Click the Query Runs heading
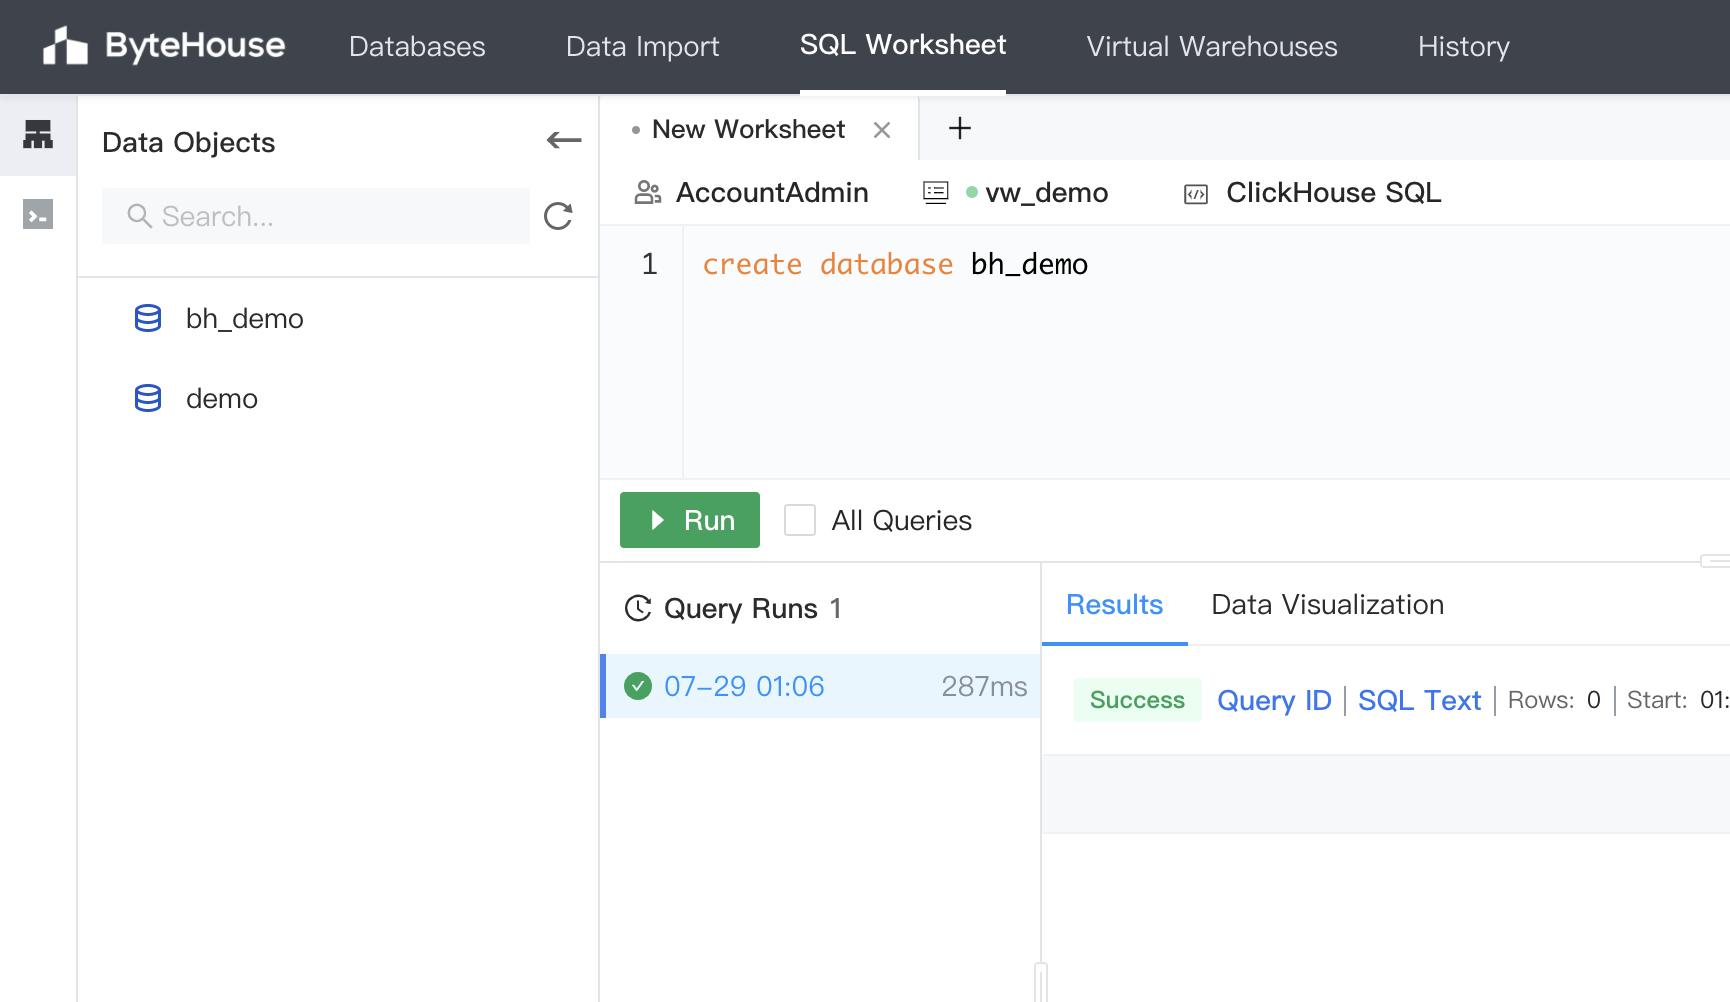This screenshot has height=1002, width=1730. 741,608
